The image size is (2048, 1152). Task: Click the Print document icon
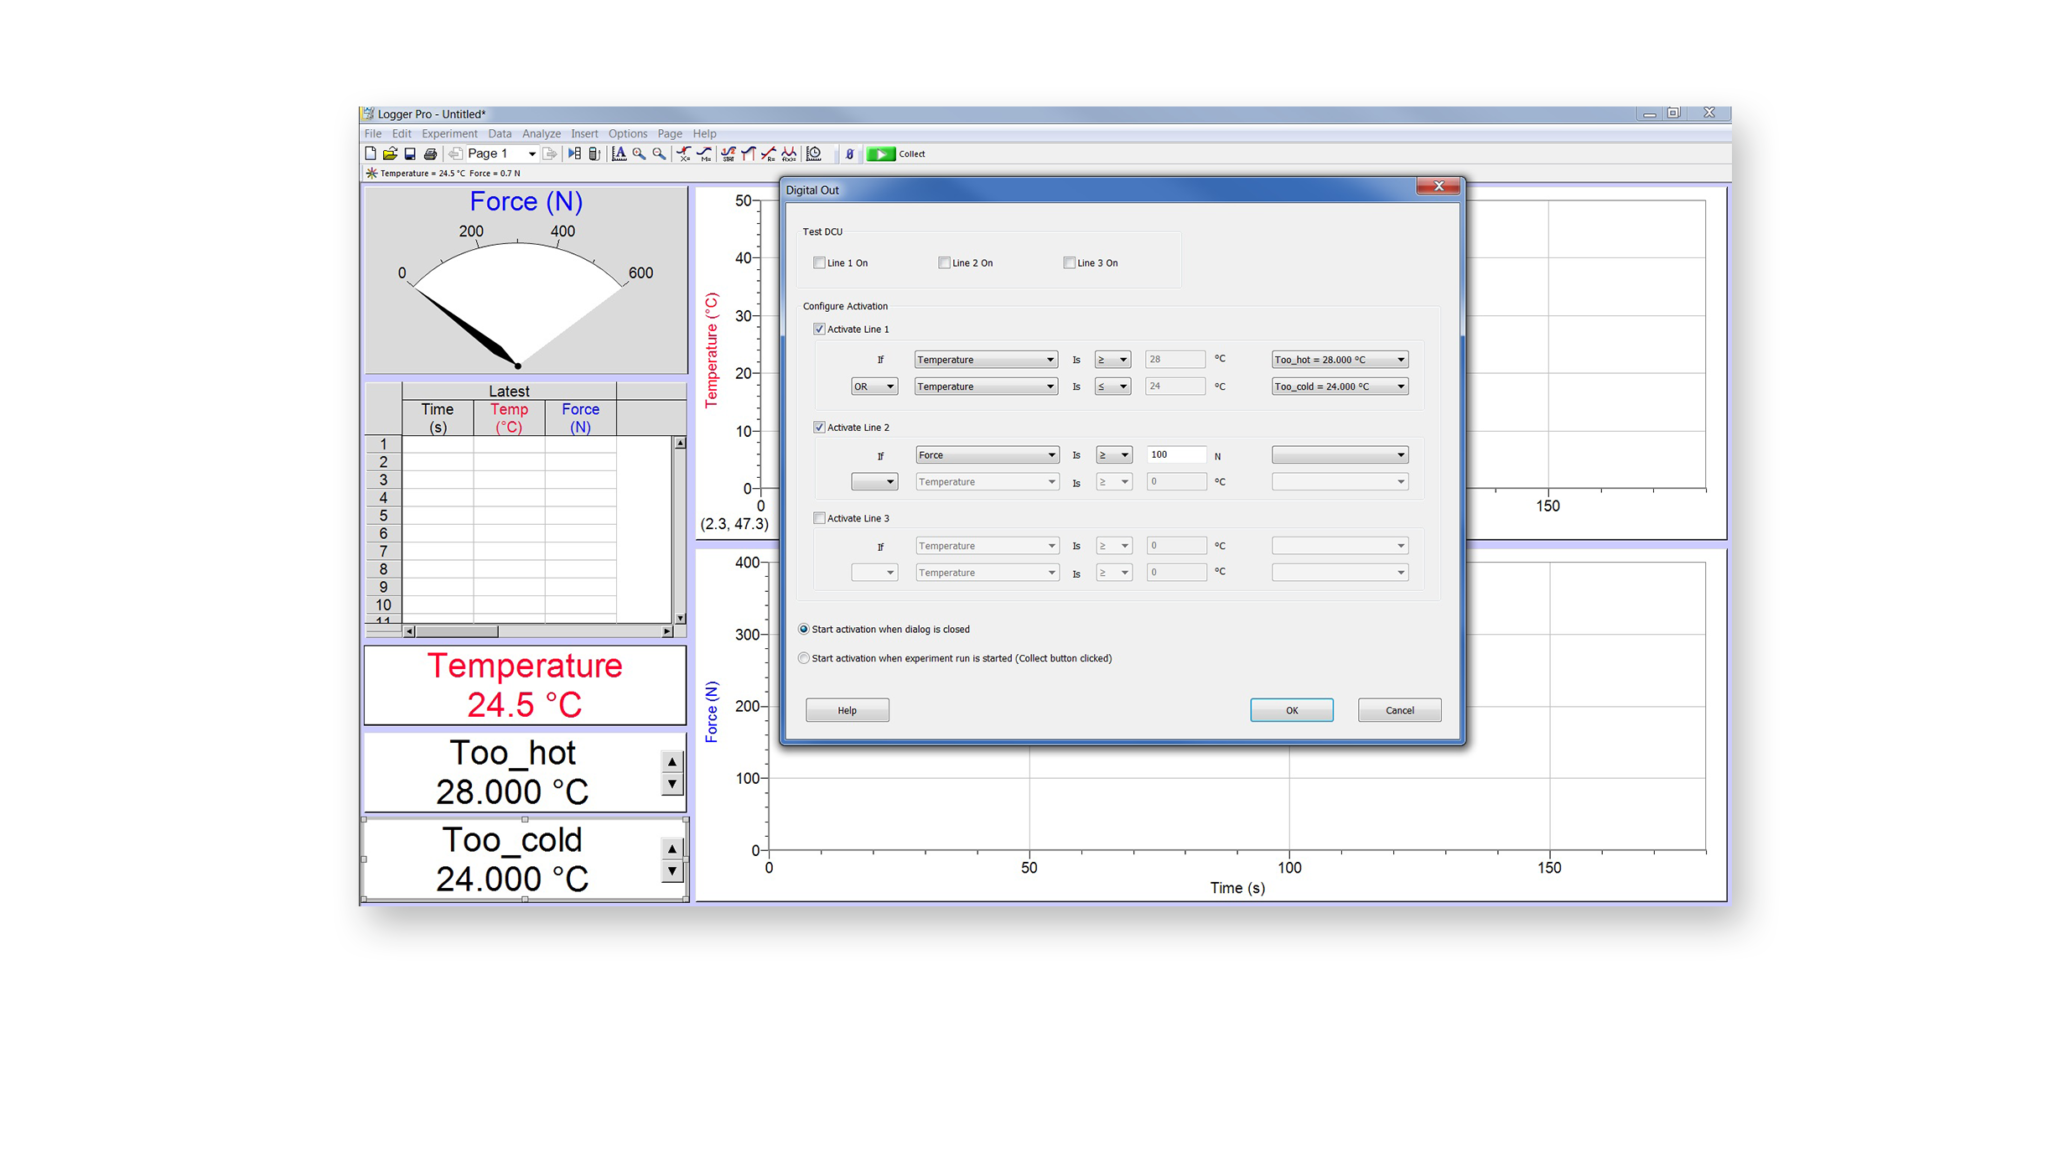click(x=429, y=153)
